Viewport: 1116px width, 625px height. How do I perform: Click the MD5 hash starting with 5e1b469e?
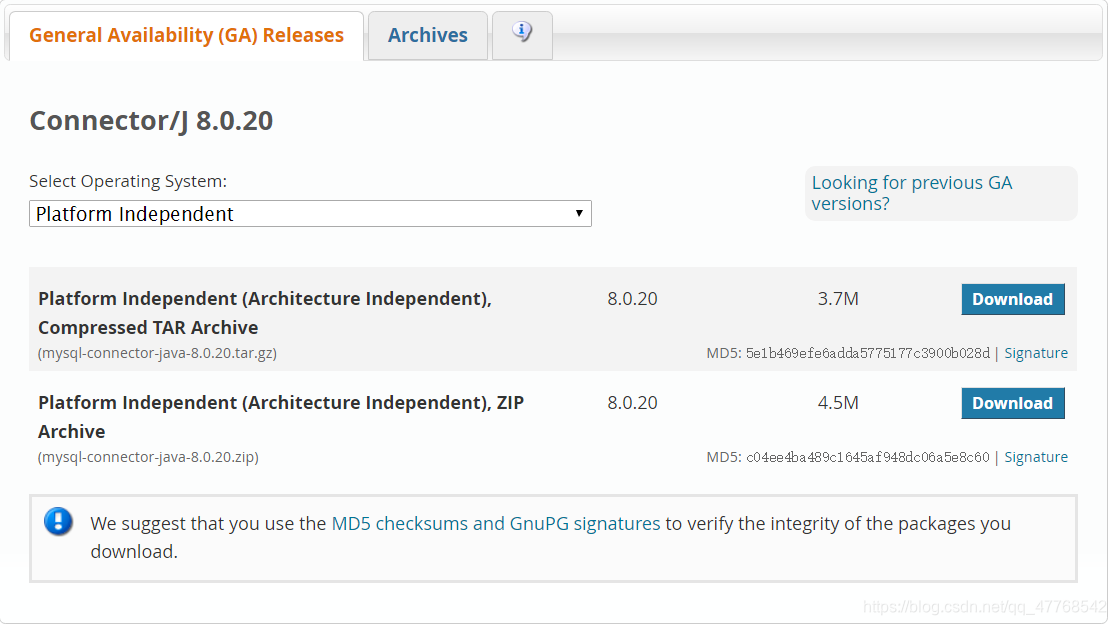868,353
